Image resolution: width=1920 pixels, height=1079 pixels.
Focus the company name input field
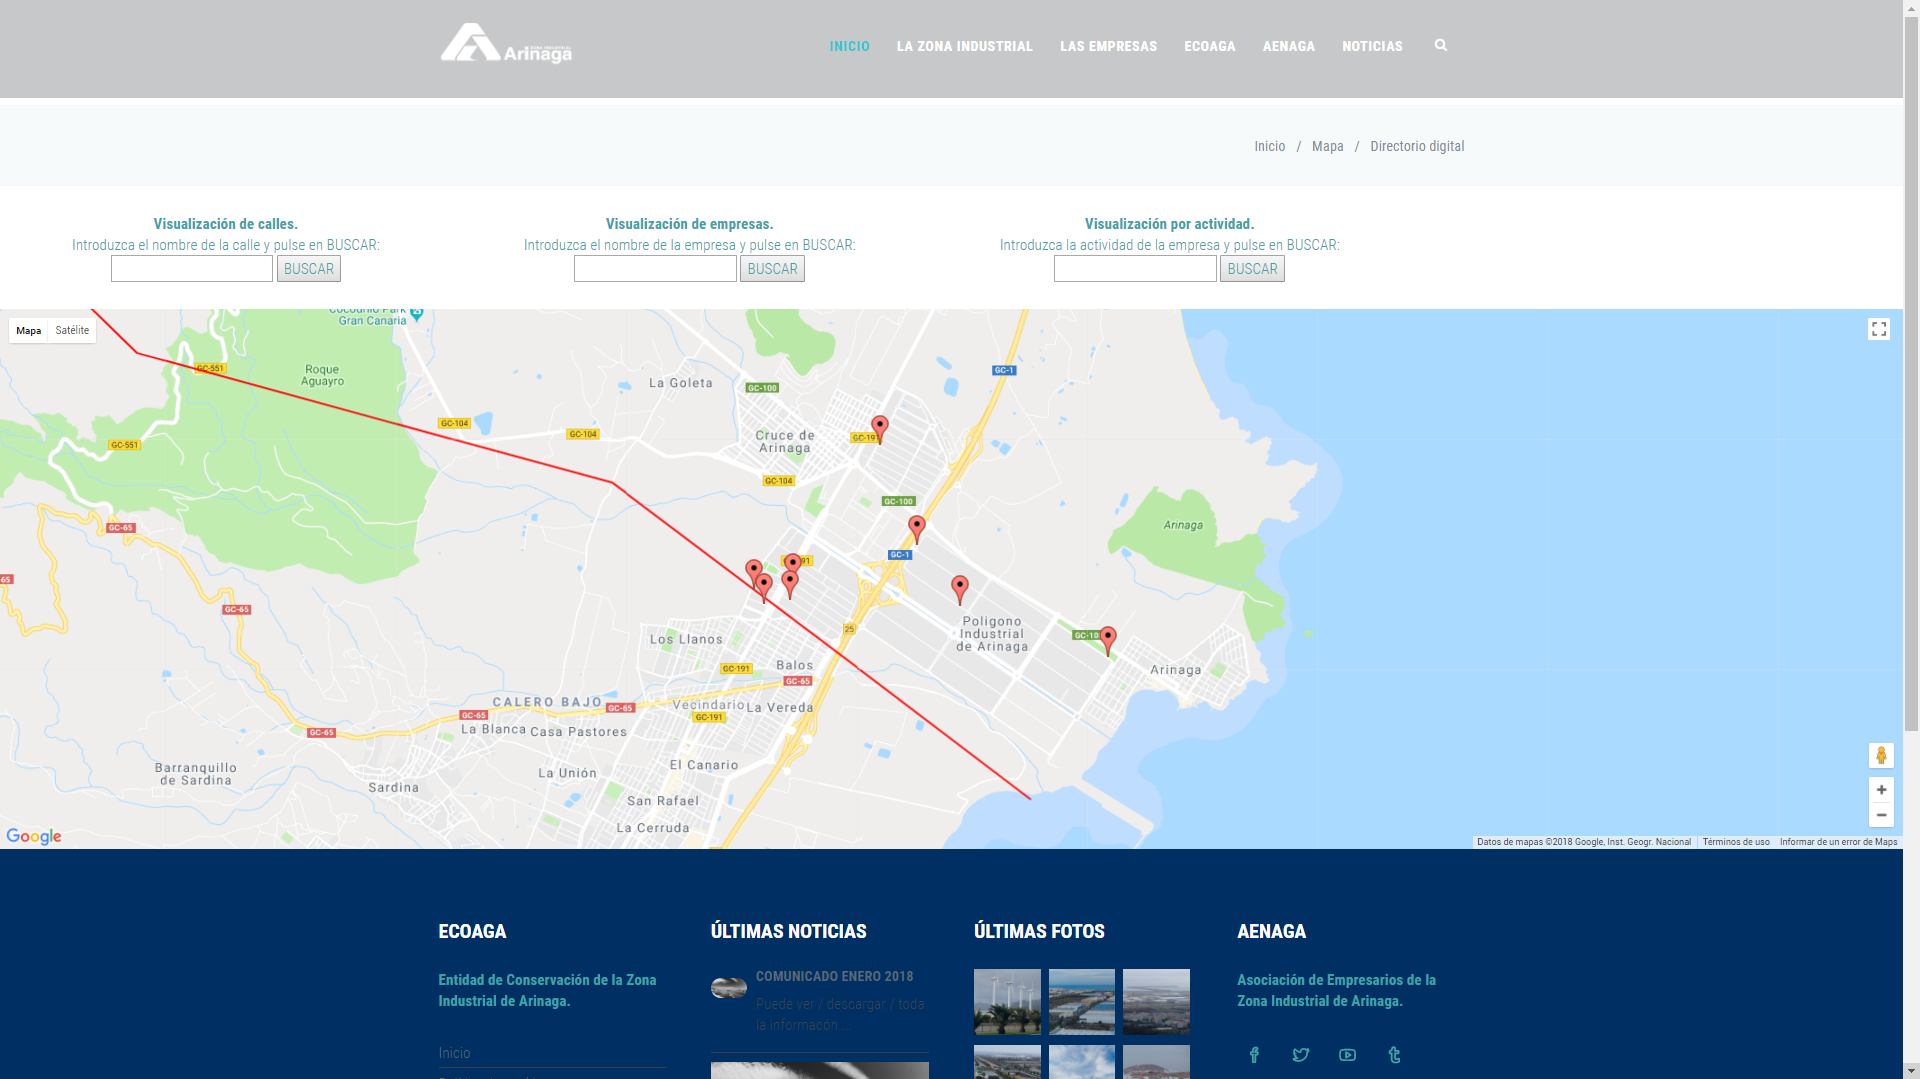pyautogui.click(x=655, y=269)
